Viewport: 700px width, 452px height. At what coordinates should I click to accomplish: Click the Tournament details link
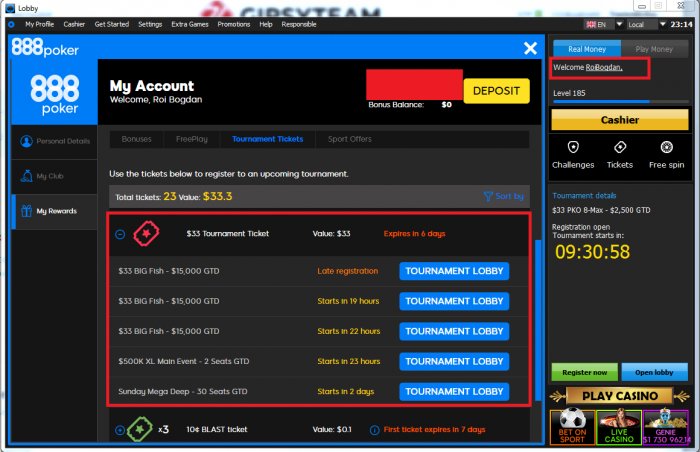click(584, 196)
